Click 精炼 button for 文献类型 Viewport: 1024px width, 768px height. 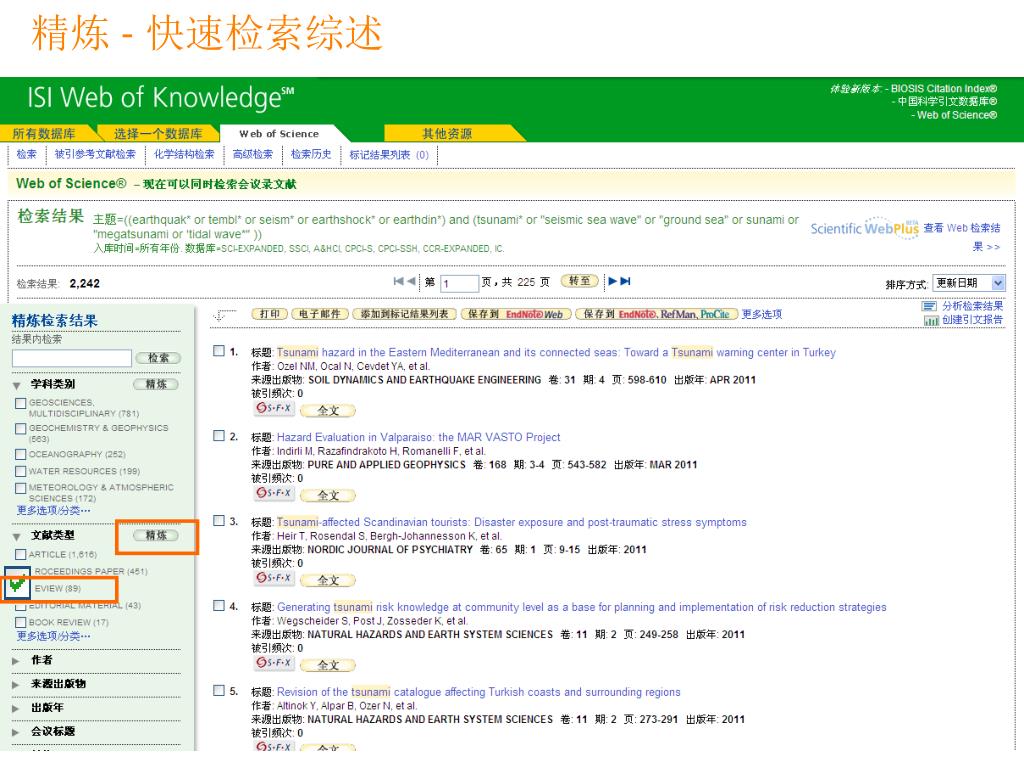click(x=156, y=536)
